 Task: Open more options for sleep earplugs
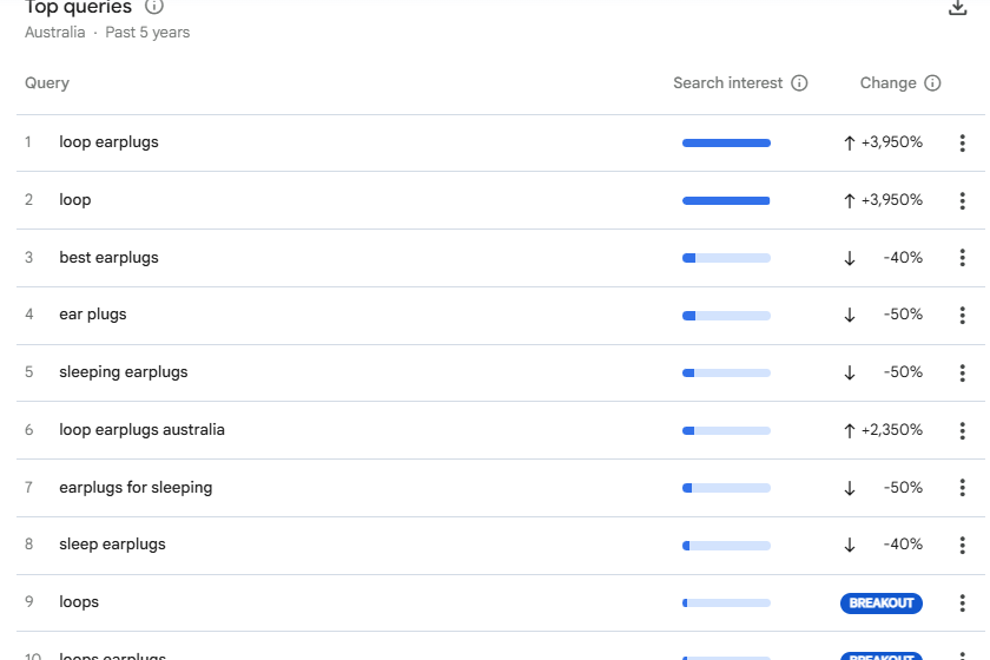(x=962, y=545)
